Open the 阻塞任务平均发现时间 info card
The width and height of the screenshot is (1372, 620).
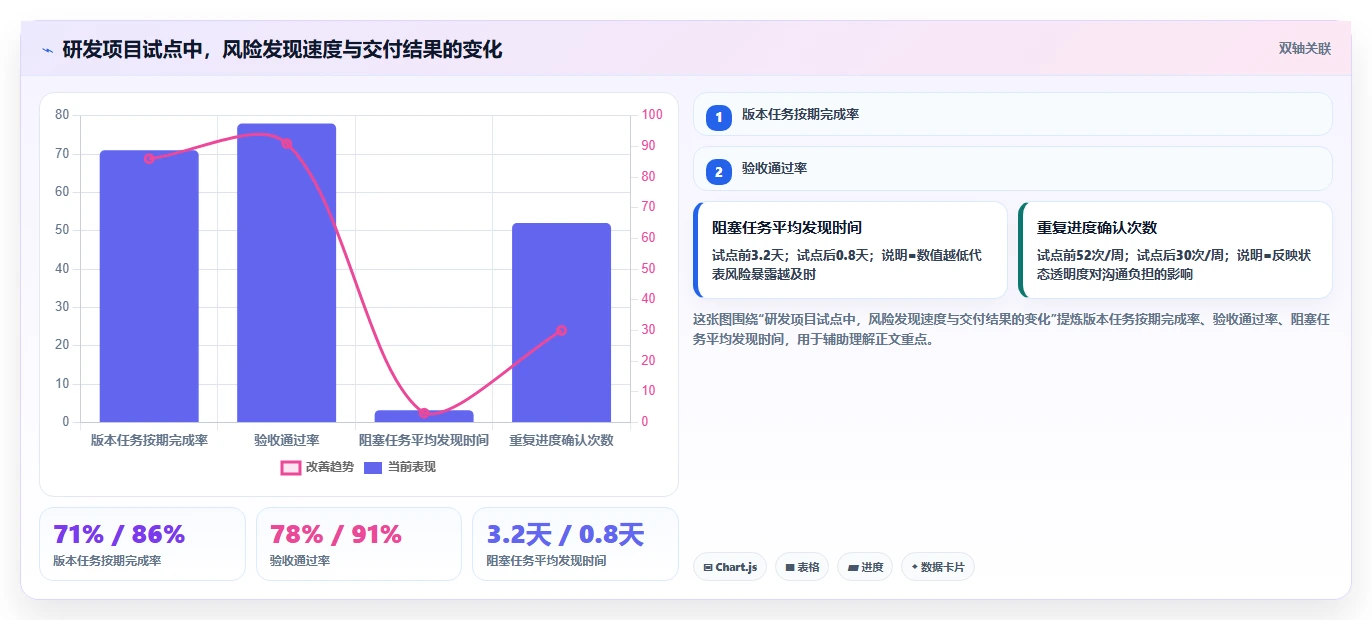[x=850, y=250]
